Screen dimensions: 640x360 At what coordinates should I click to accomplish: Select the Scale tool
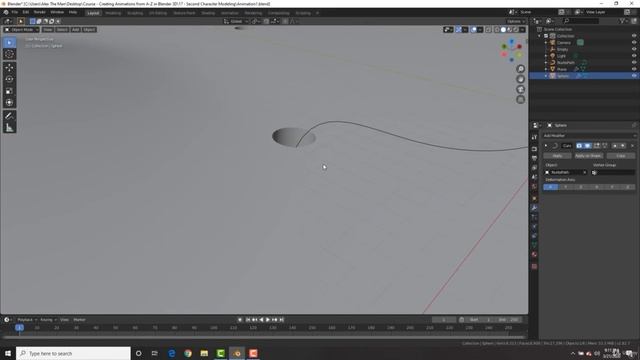[9, 91]
